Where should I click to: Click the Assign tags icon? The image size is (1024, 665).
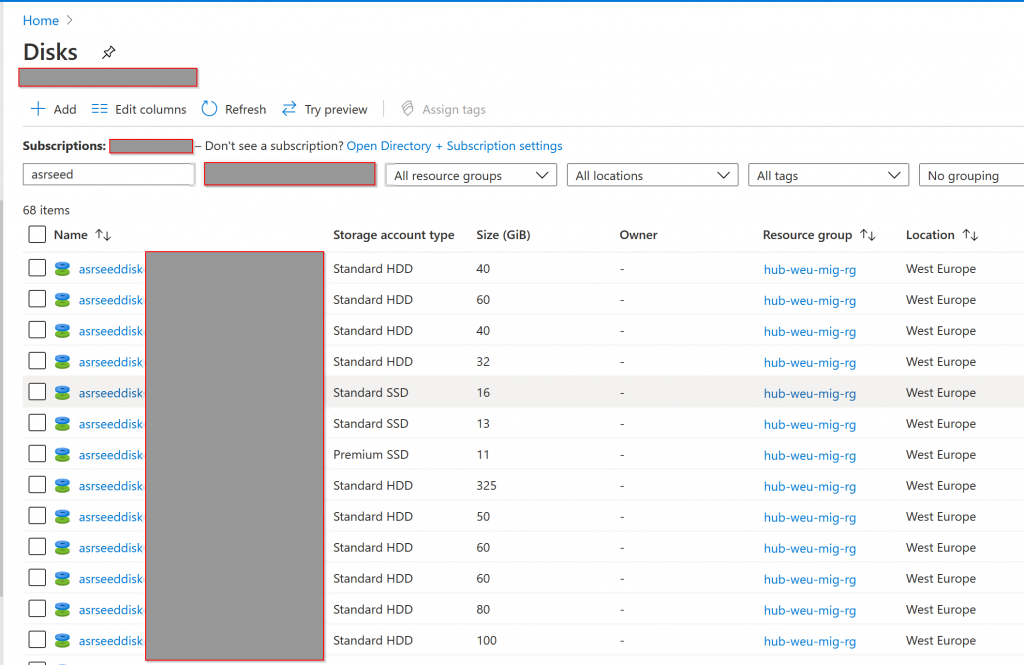click(x=407, y=109)
